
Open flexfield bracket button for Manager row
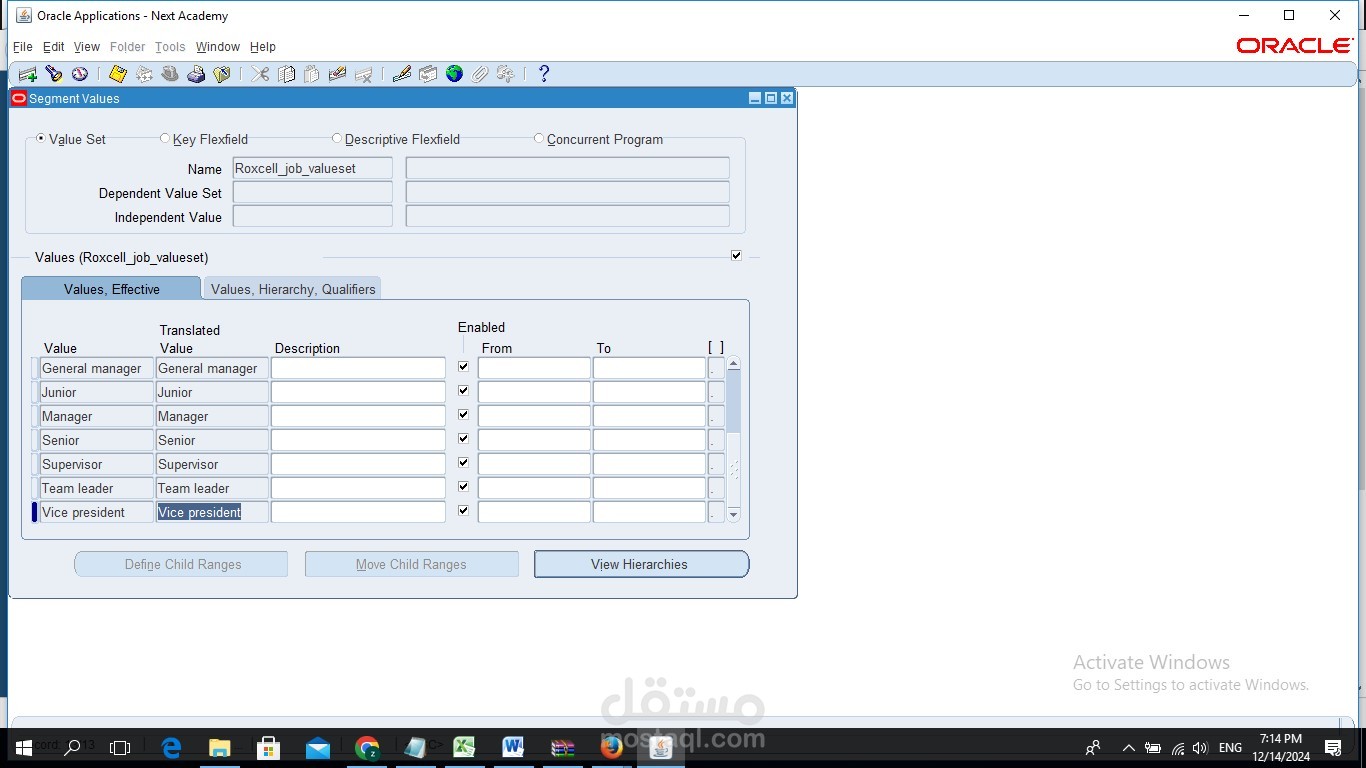pyautogui.click(x=716, y=416)
